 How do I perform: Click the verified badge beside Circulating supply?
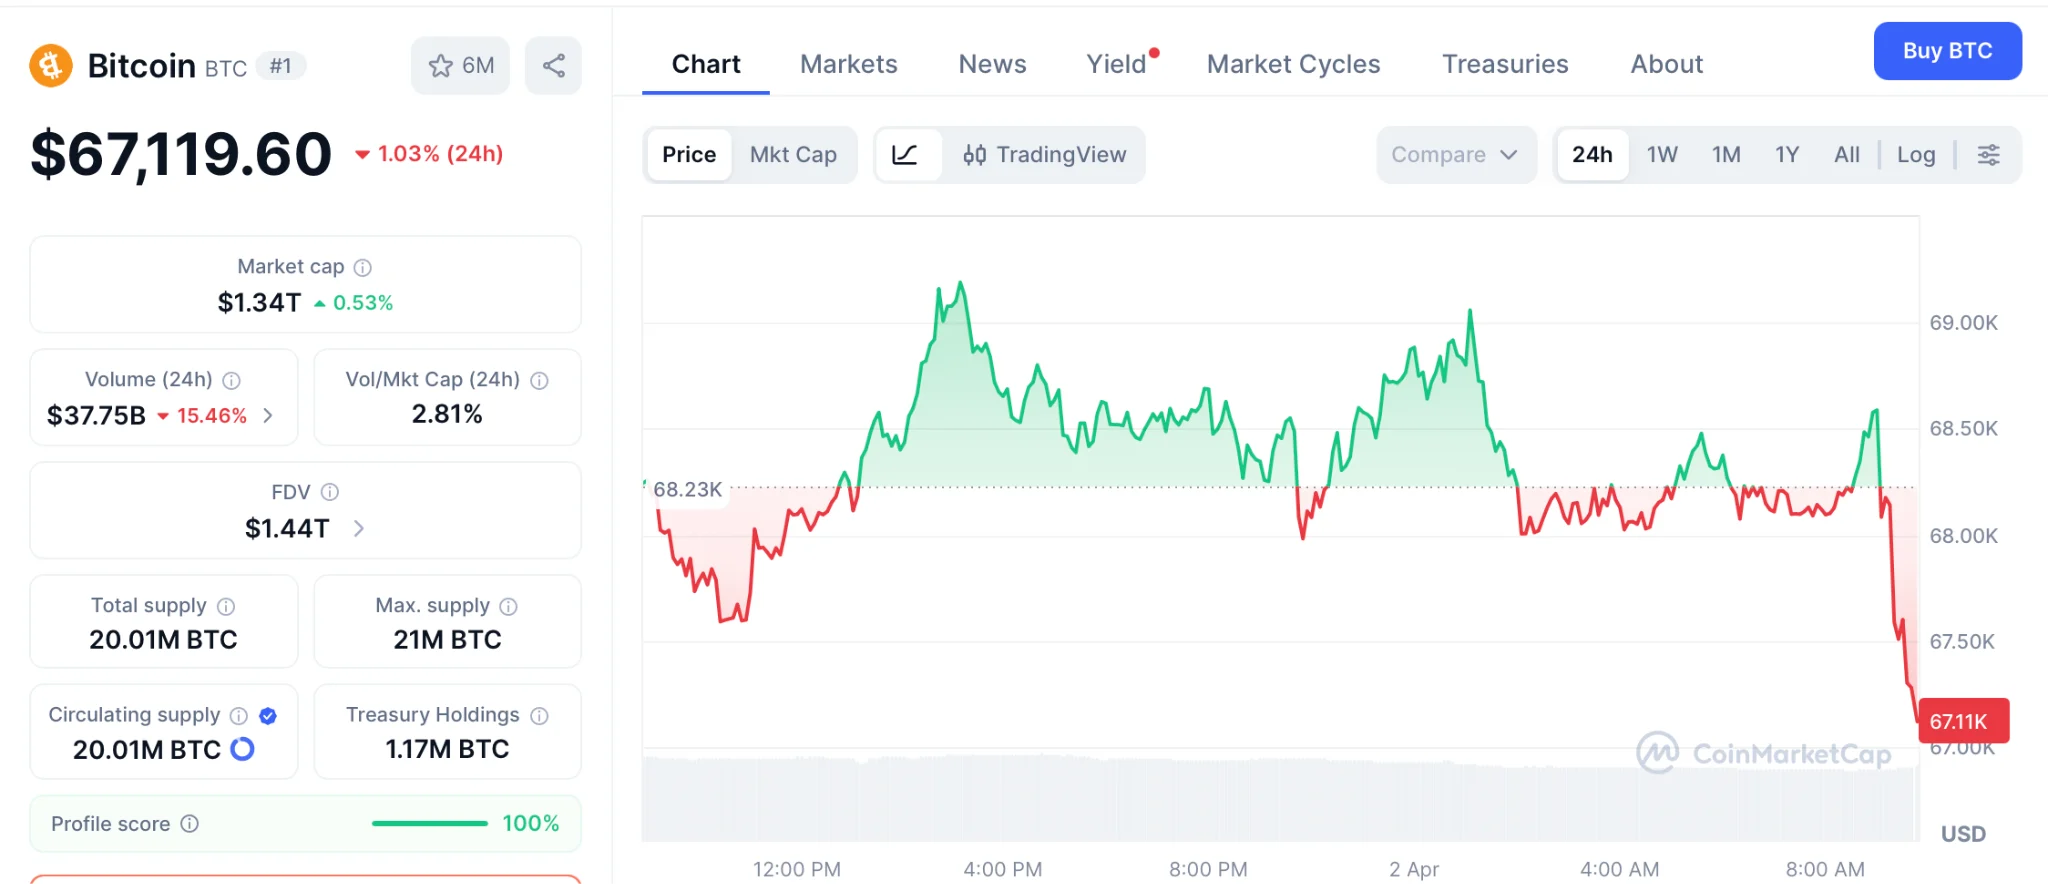(x=267, y=715)
